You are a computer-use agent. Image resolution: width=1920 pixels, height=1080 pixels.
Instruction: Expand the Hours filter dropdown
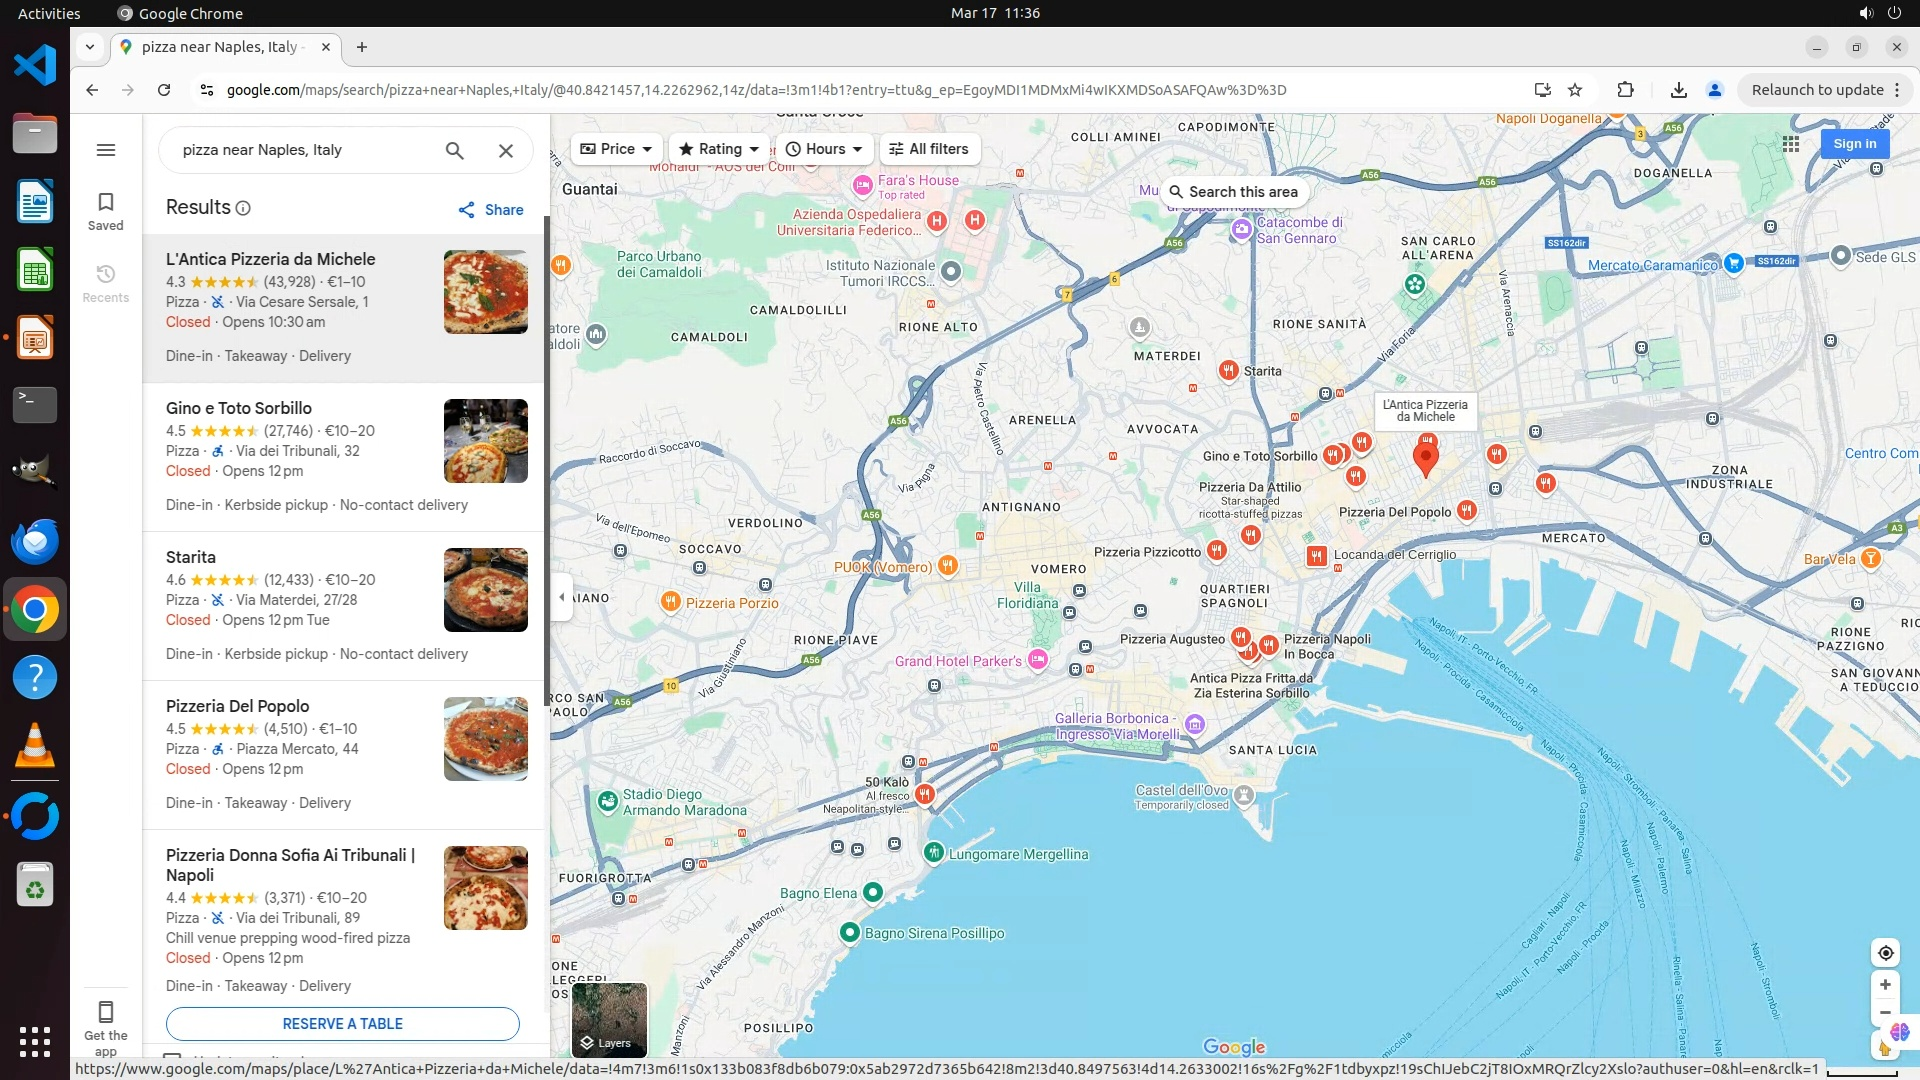pos(824,149)
